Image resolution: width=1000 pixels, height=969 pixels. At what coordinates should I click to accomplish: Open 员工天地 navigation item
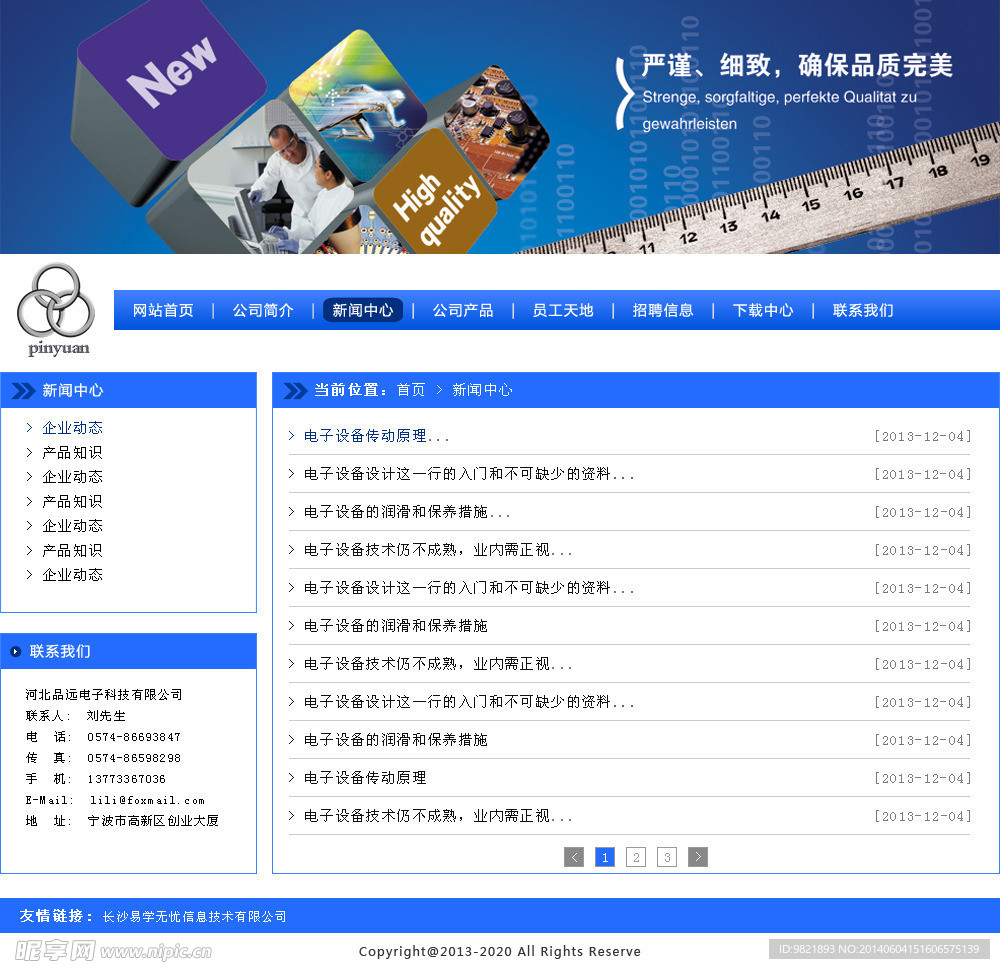563,311
